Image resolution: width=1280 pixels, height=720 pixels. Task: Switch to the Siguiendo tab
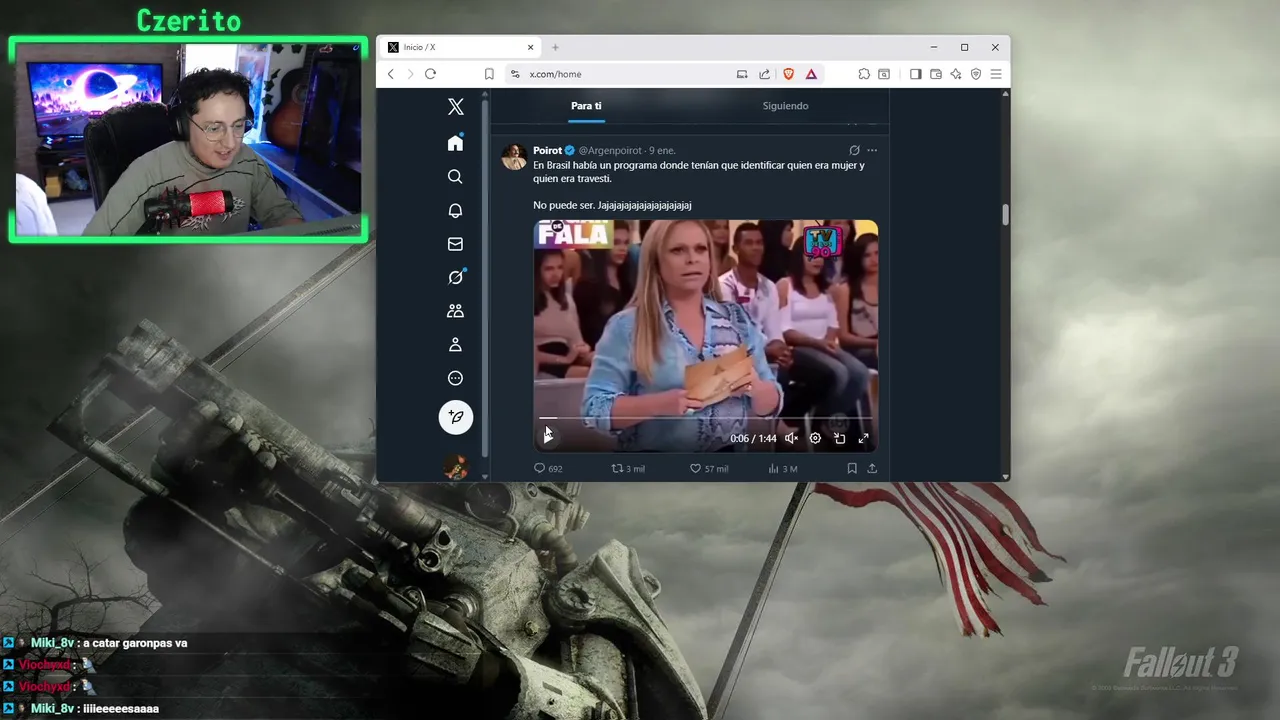point(785,106)
